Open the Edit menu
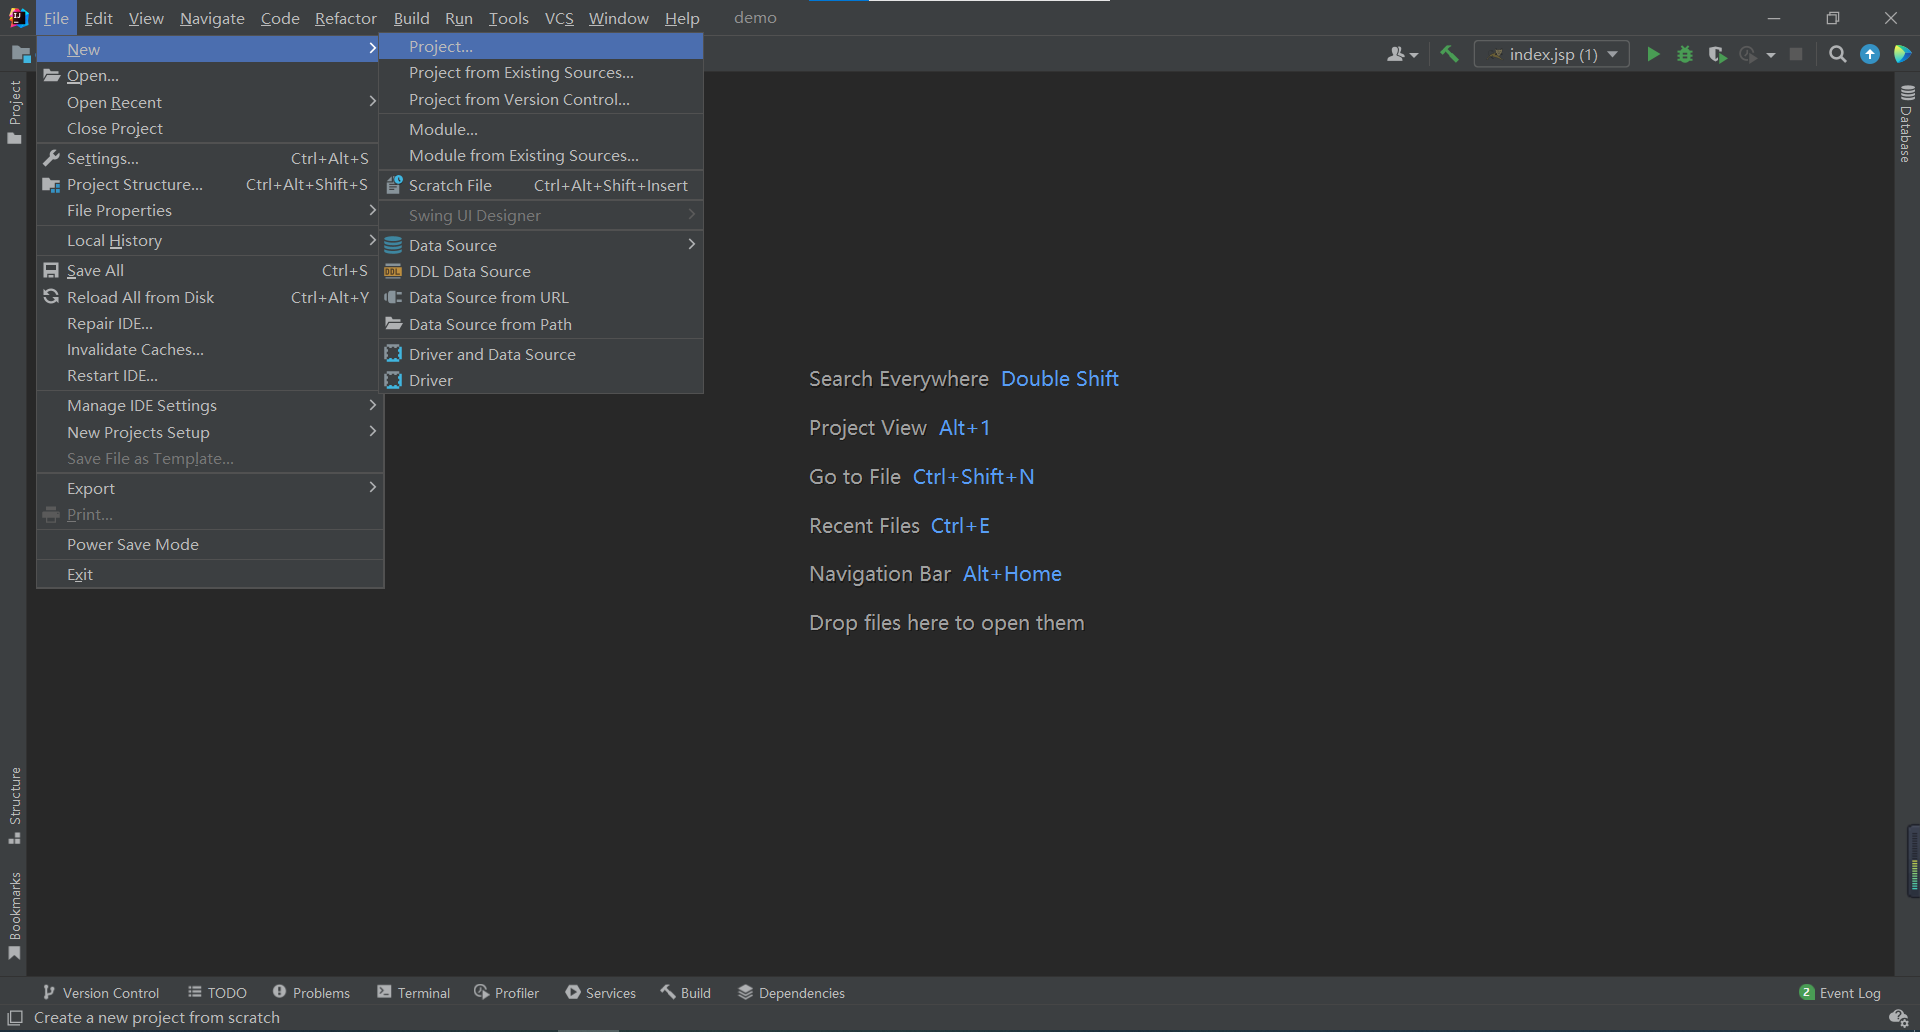The height and width of the screenshot is (1032, 1920). point(98,18)
